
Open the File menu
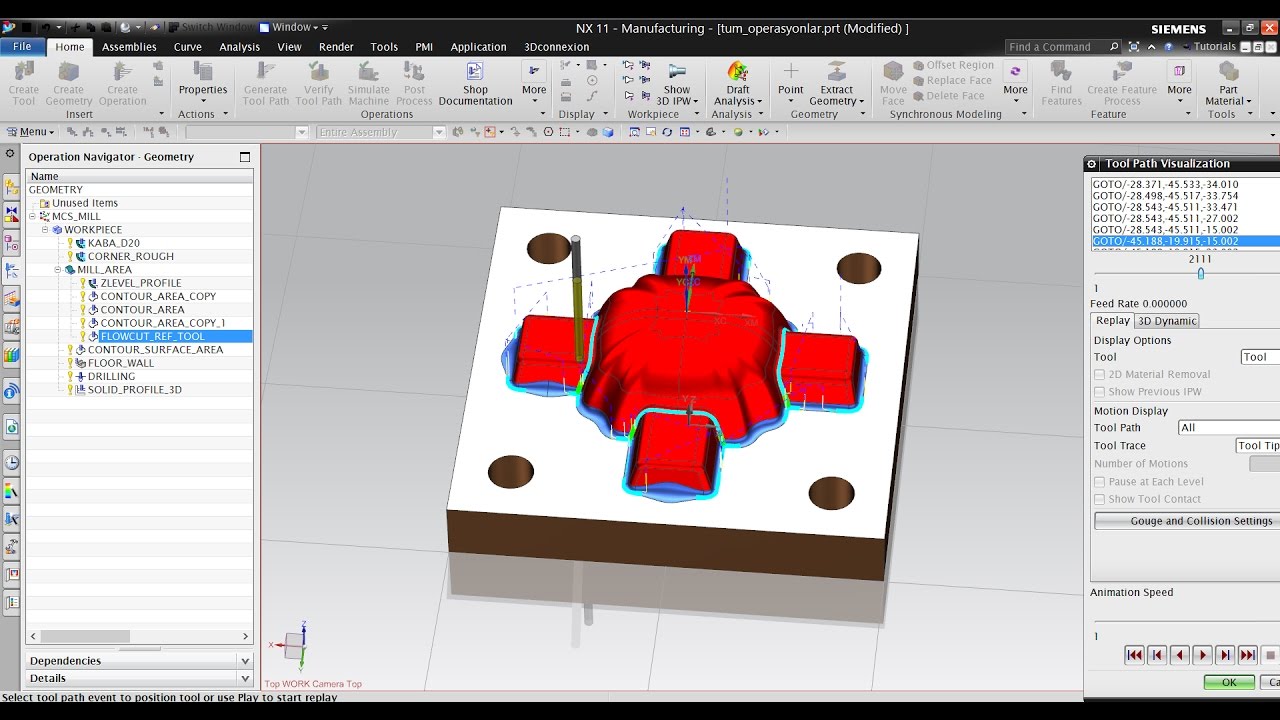(x=22, y=47)
